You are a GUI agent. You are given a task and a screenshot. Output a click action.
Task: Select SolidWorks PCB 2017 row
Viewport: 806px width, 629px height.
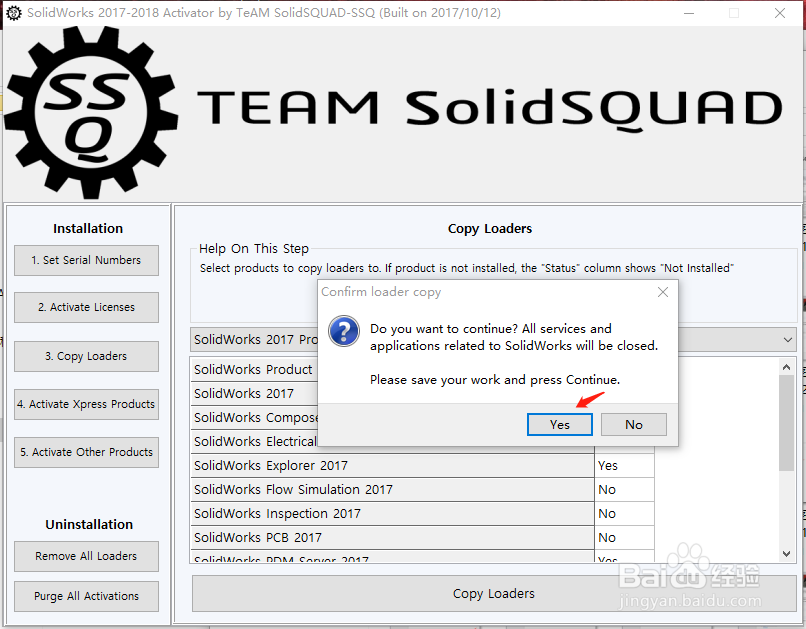tap(393, 538)
